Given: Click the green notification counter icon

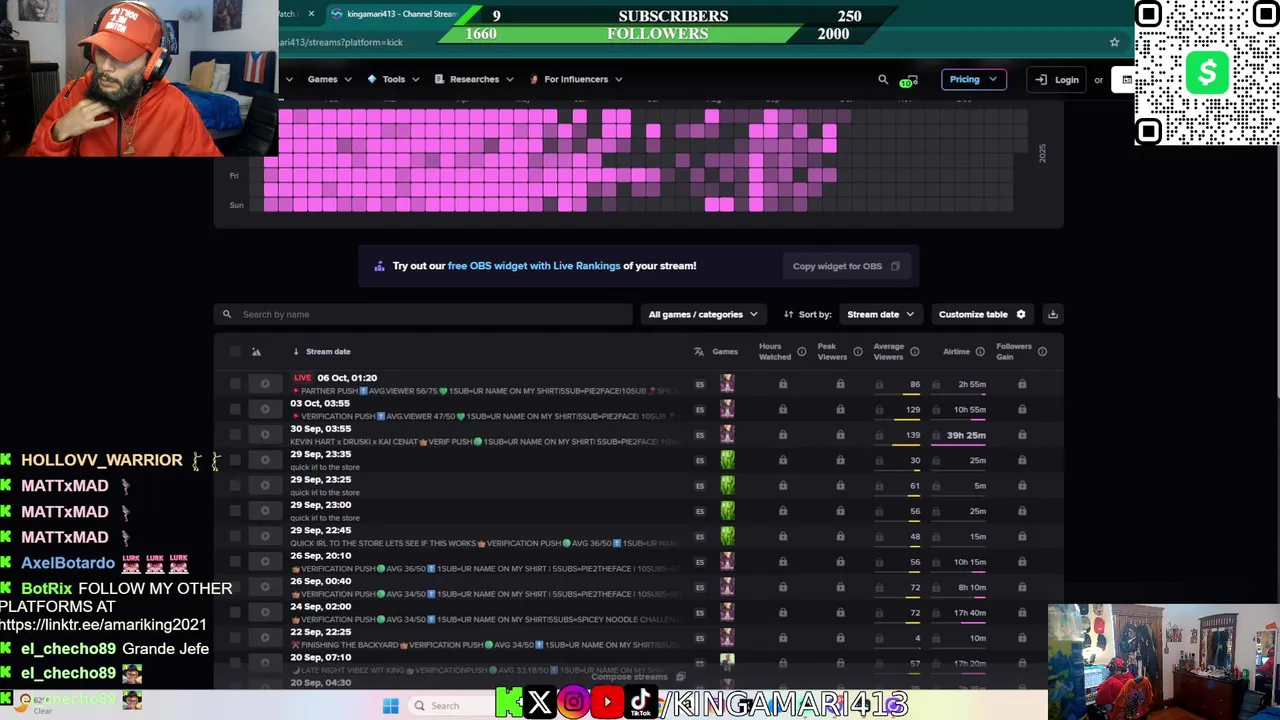Looking at the screenshot, I should click(908, 81).
